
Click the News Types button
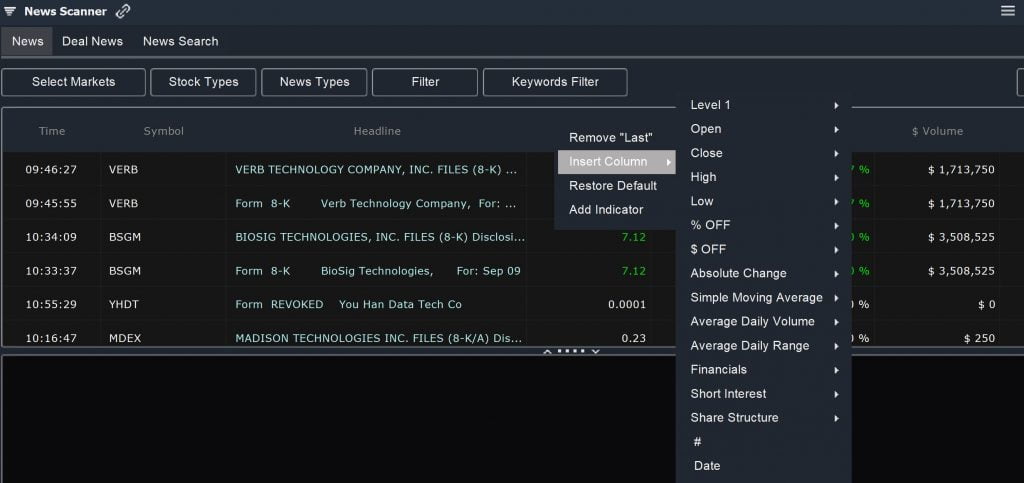point(314,82)
